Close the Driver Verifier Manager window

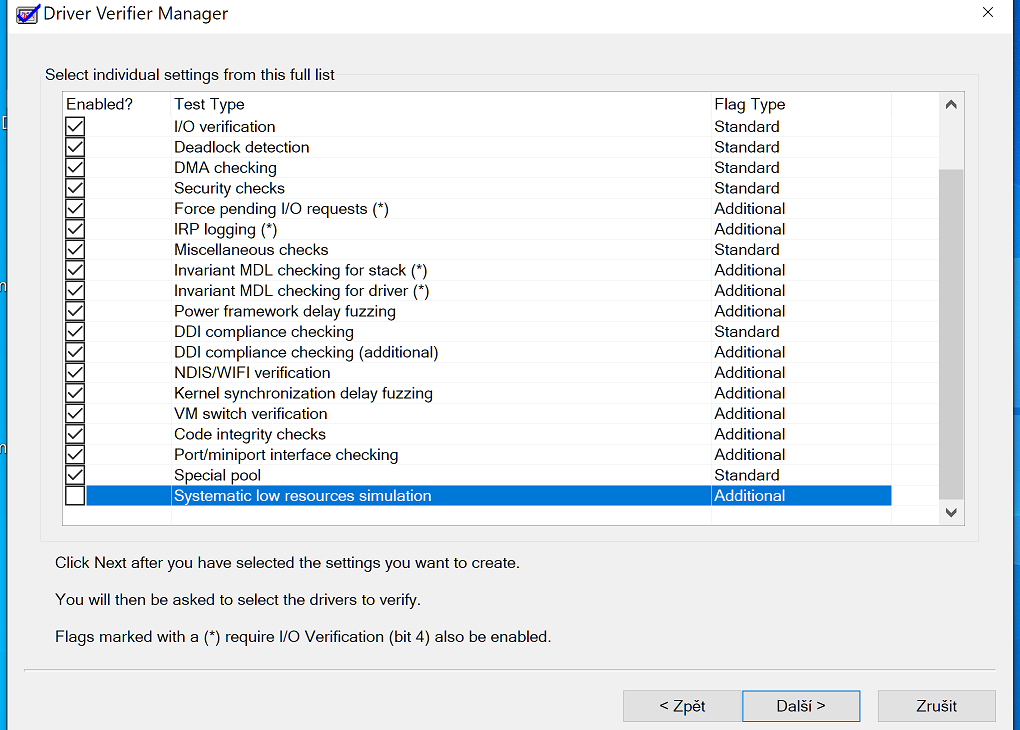pos(988,13)
